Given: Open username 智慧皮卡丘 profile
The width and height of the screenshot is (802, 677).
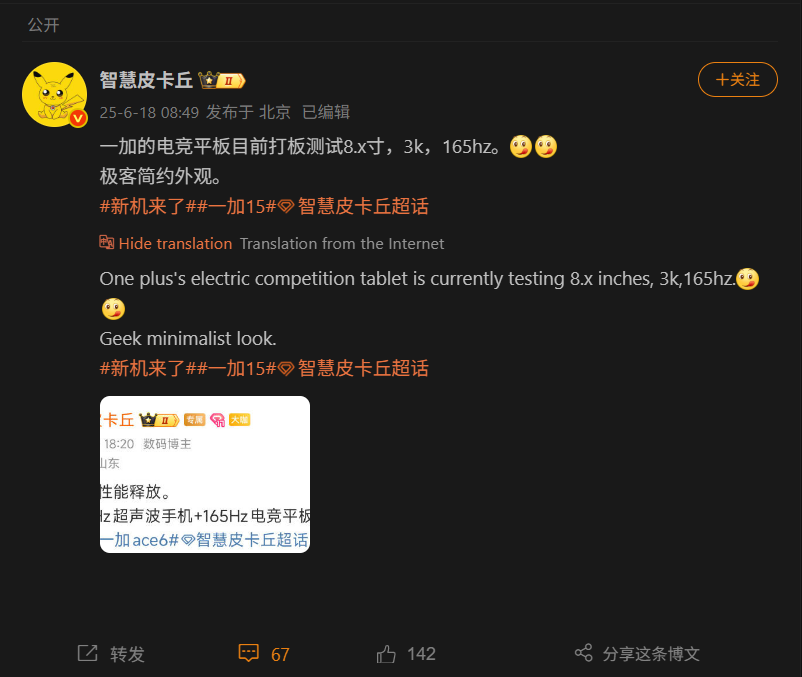Looking at the screenshot, I should click(146, 81).
